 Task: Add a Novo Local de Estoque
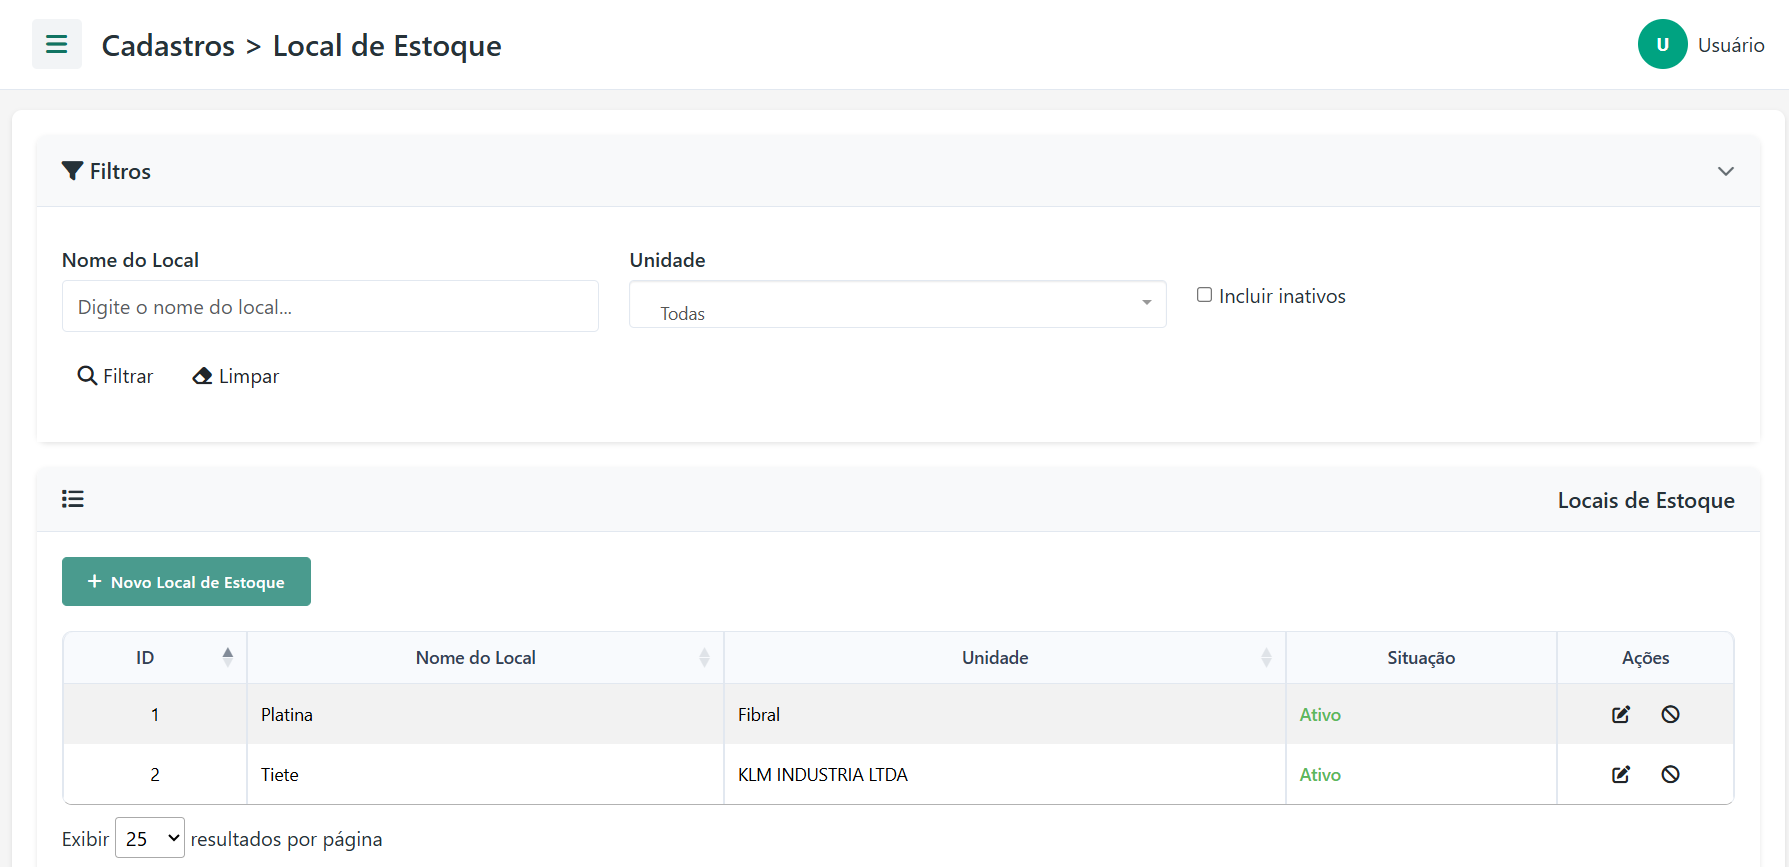pyautogui.click(x=186, y=582)
